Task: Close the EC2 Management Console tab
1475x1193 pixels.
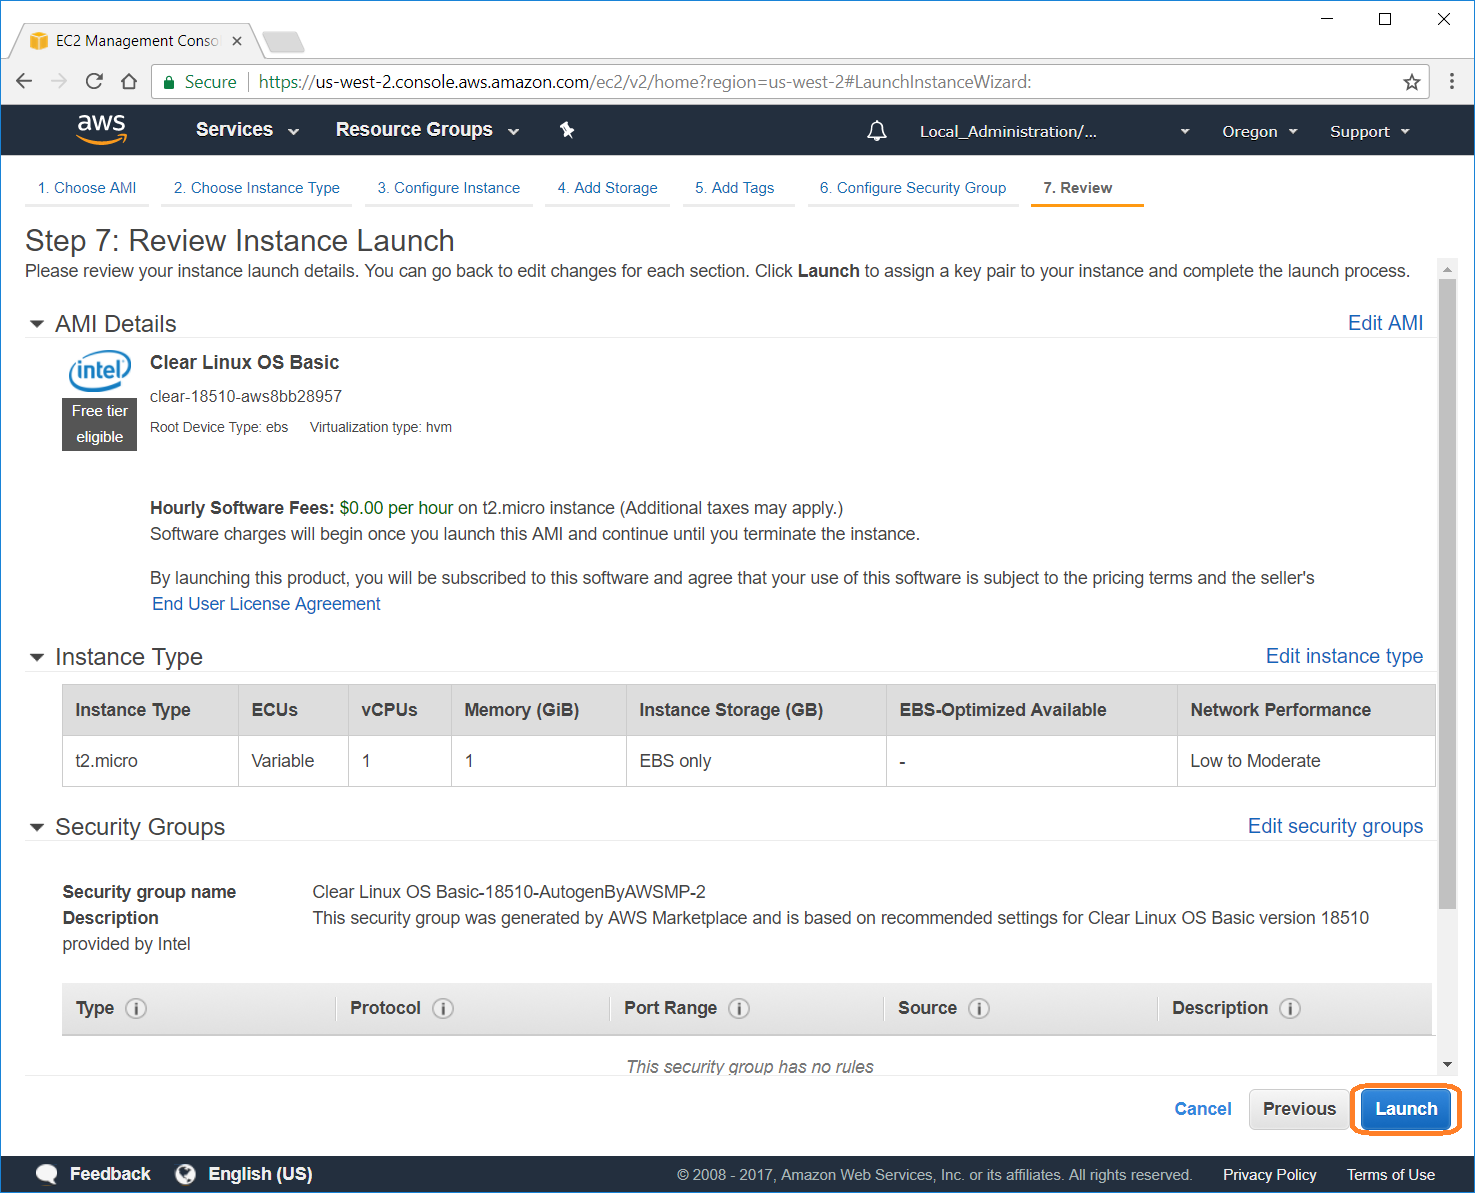Action: point(237,41)
